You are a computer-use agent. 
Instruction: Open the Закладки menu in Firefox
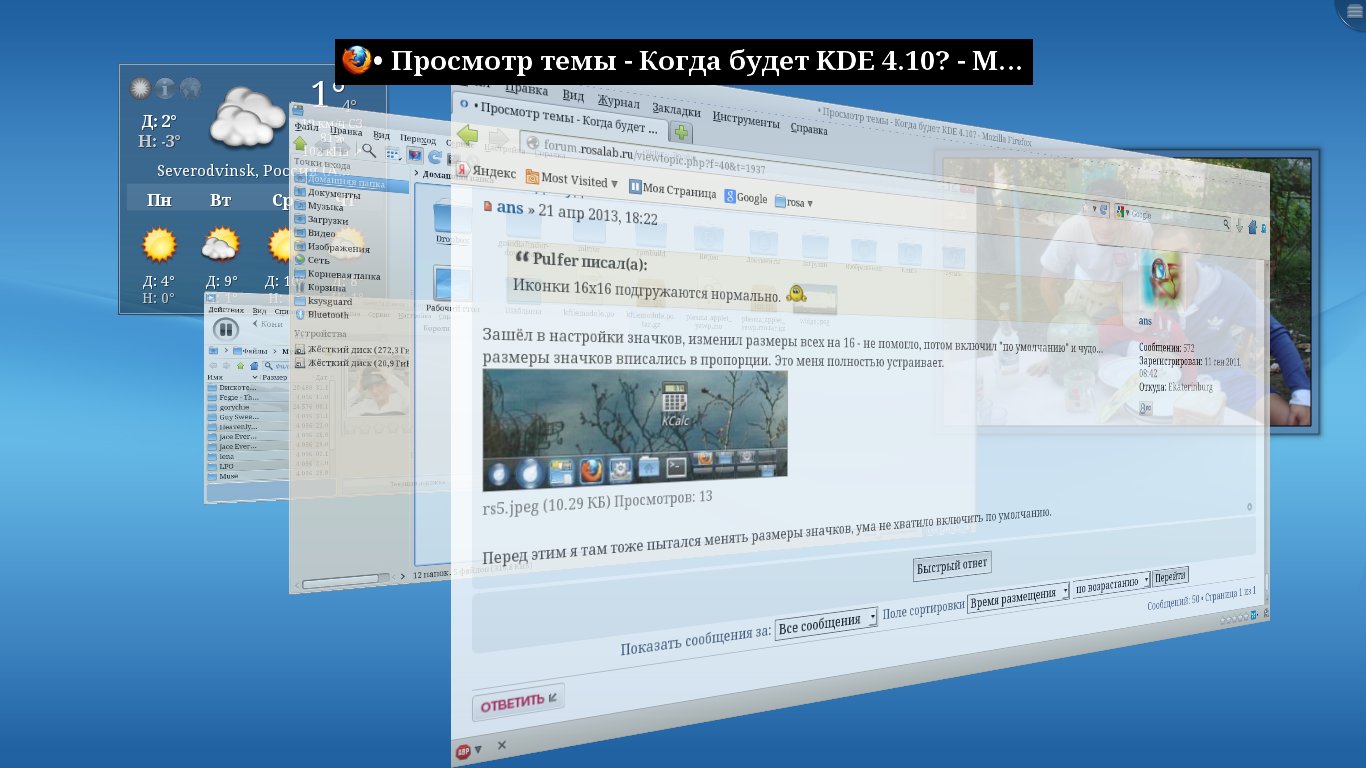[676, 109]
